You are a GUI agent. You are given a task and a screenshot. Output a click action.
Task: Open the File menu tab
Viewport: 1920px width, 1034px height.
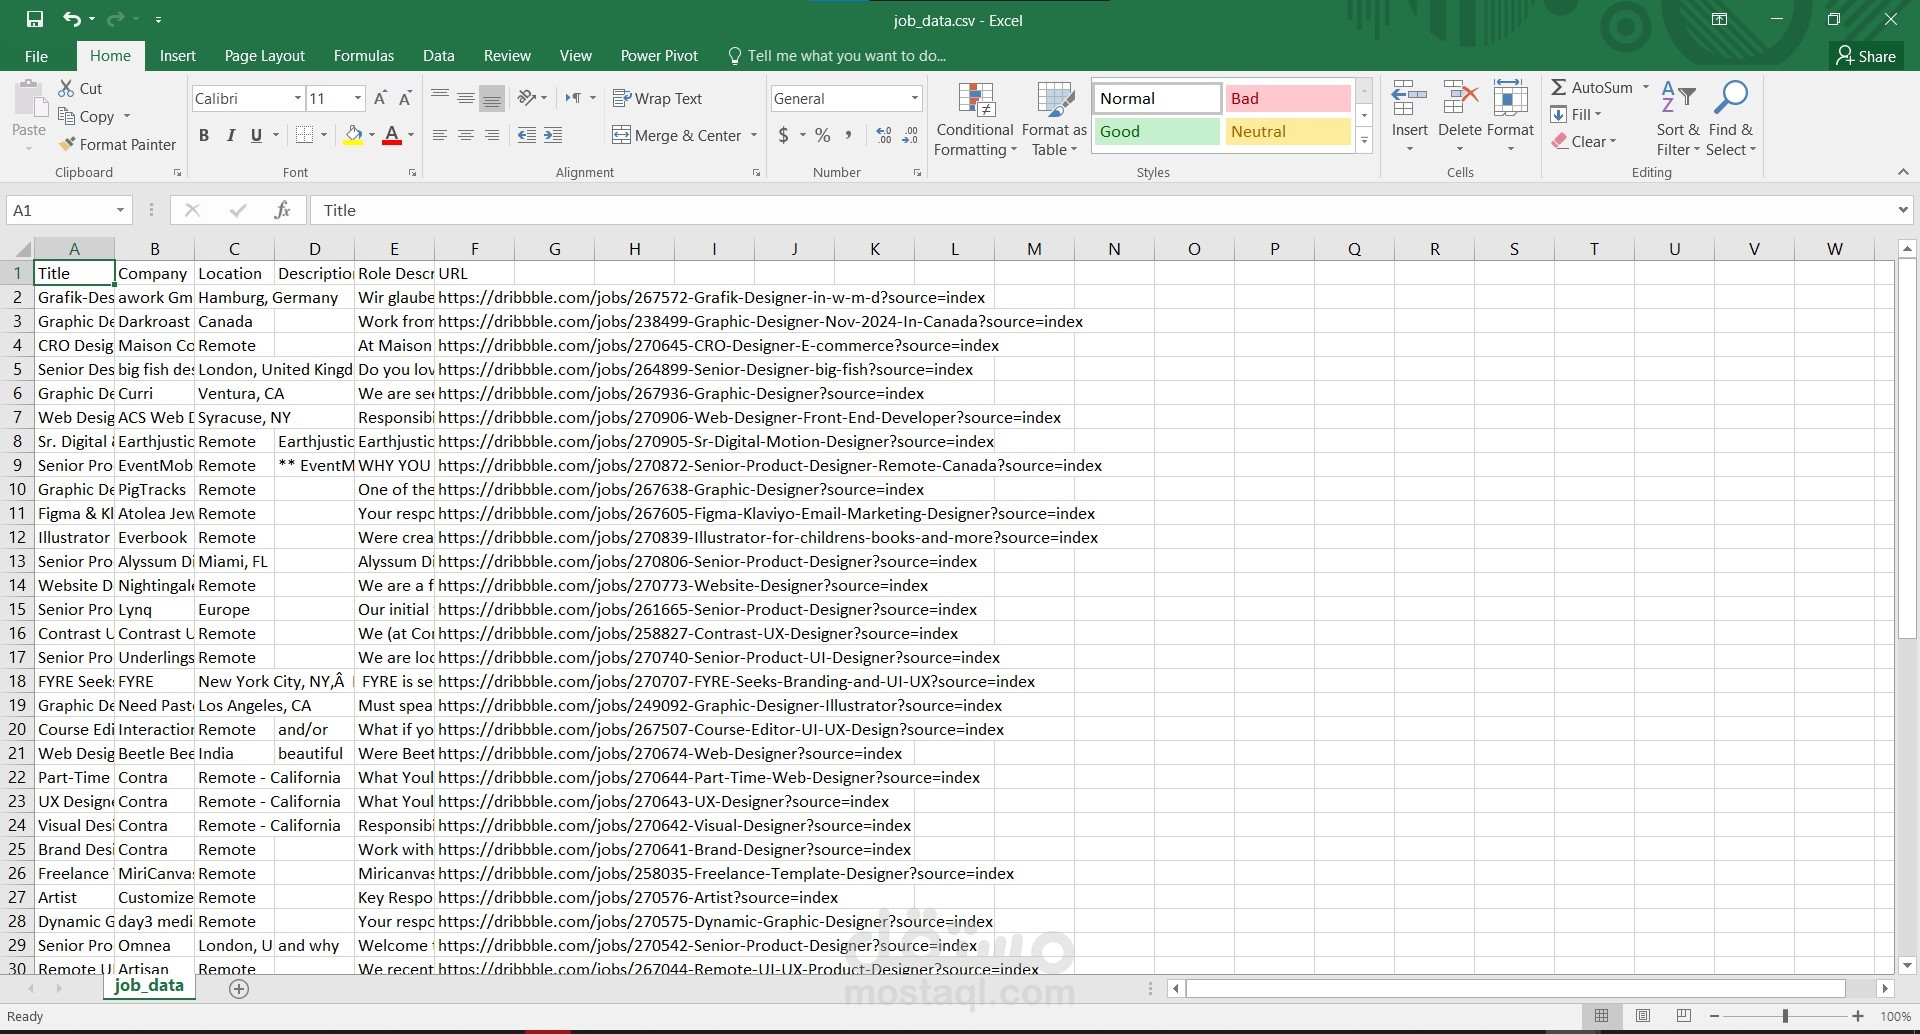tap(36, 56)
